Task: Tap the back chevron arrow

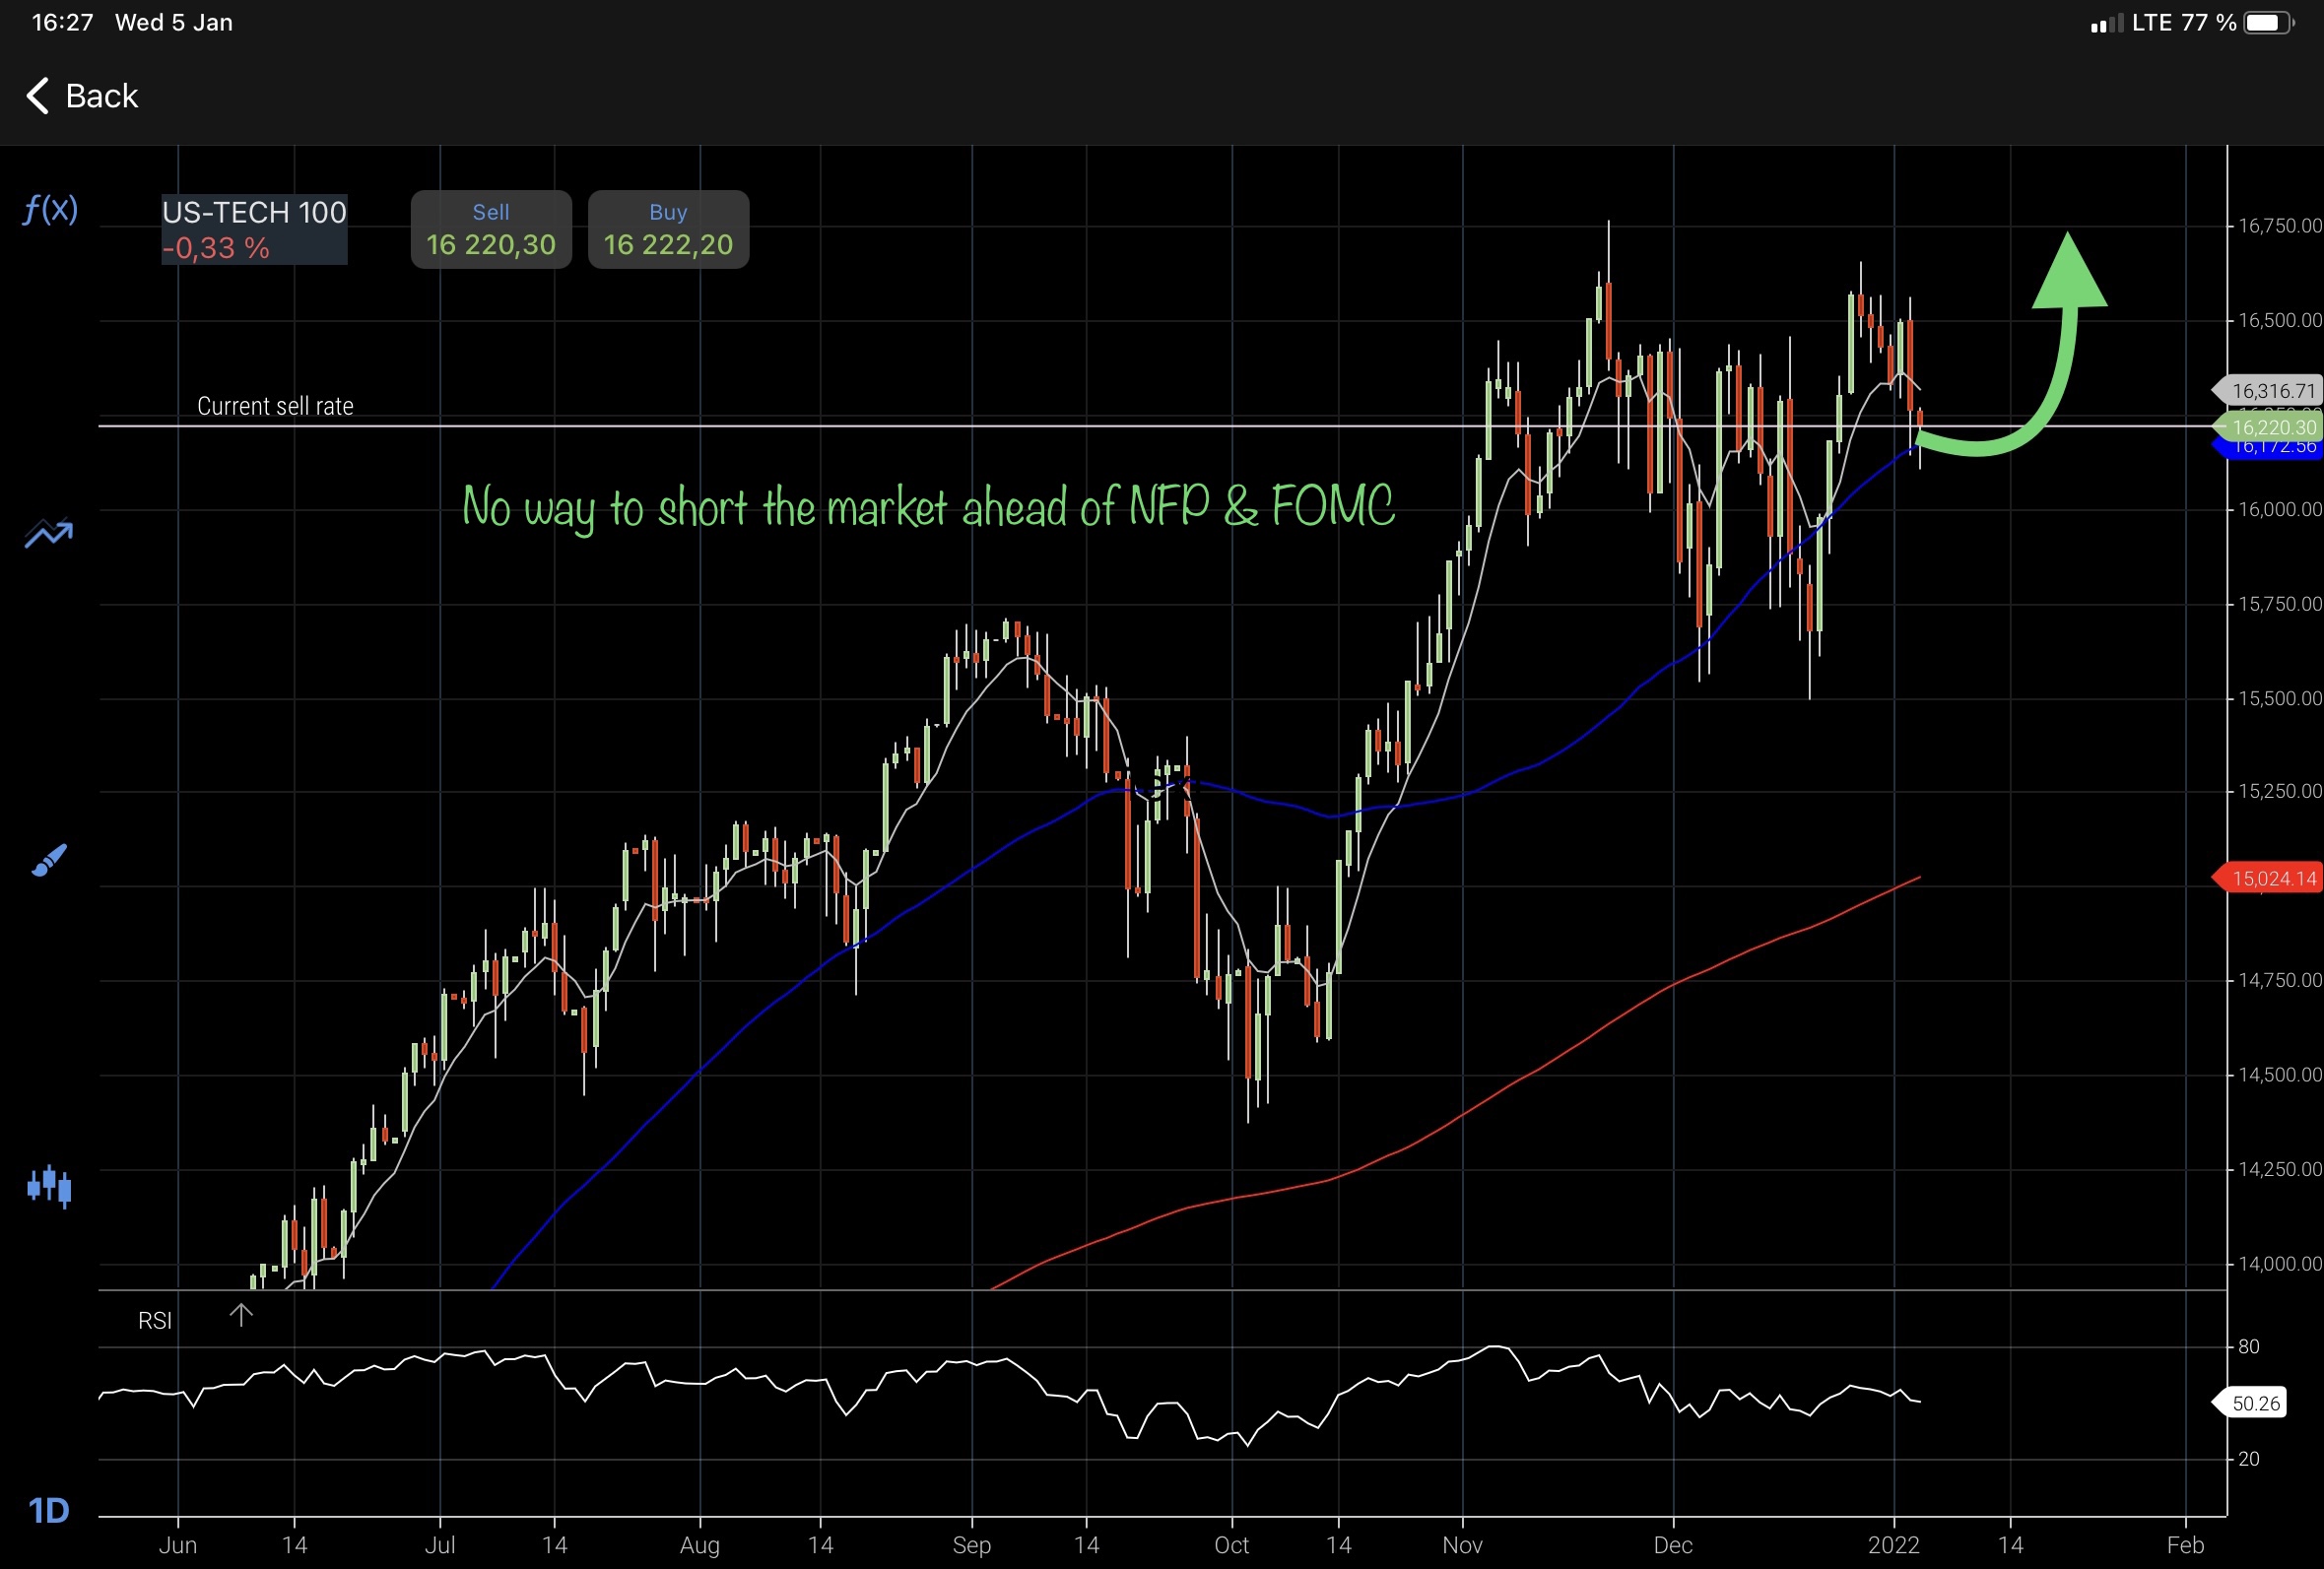Action: coord(38,96)
